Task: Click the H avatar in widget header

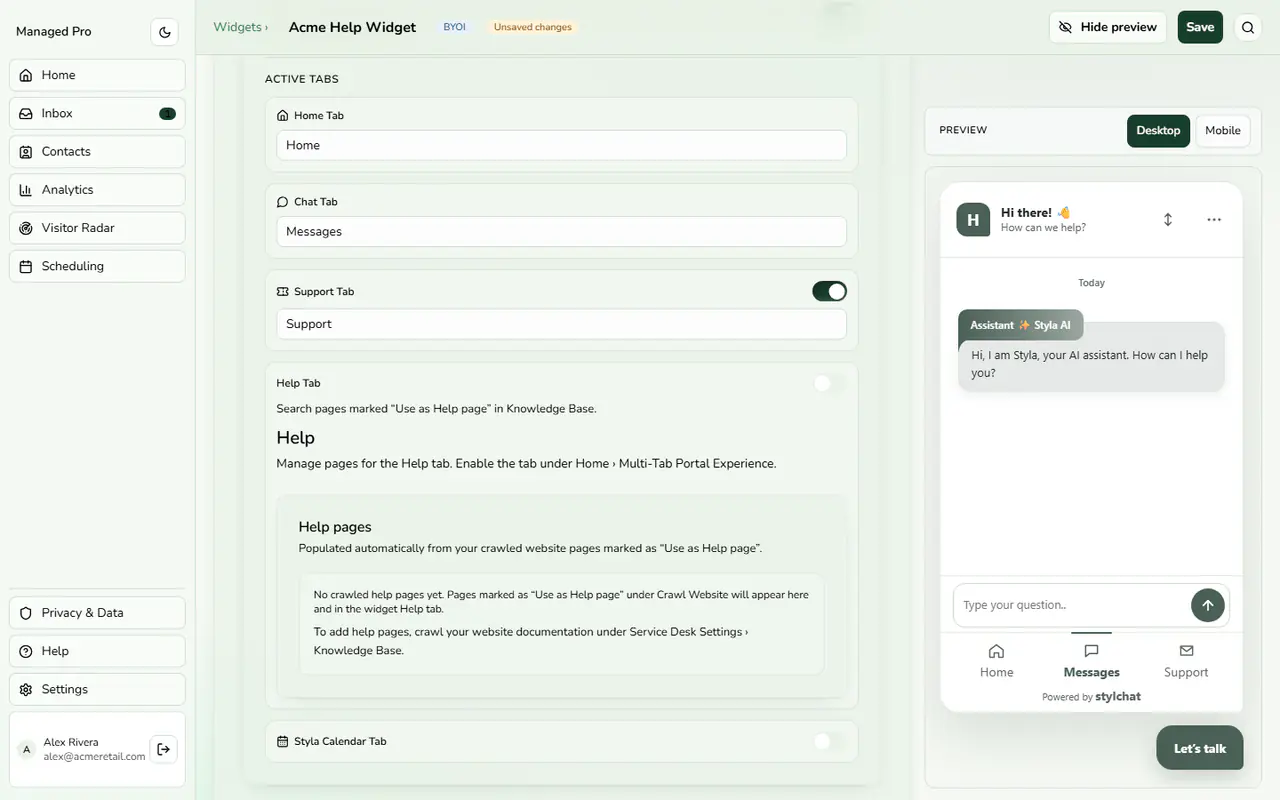Action: 973,220
